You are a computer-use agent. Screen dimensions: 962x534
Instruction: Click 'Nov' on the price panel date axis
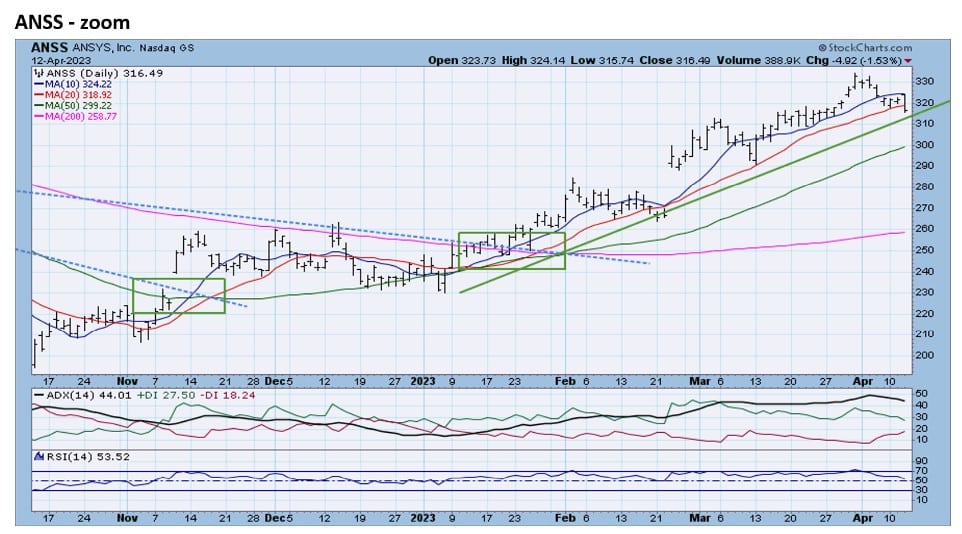click(127, 381)
